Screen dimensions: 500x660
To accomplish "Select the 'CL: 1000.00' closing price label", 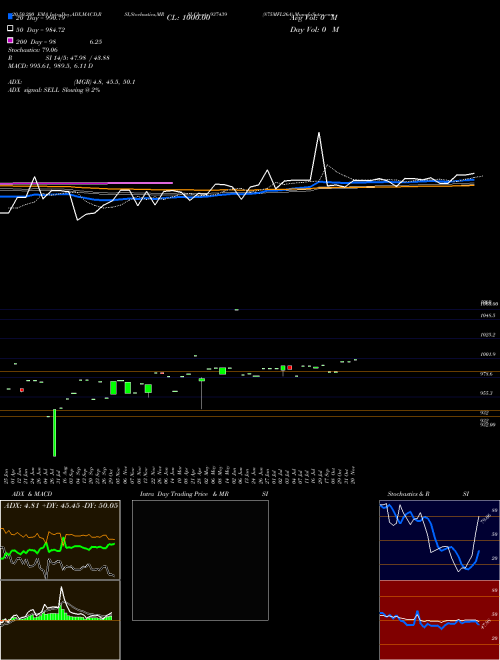I will pyautogui.click(x=188, y=18).
